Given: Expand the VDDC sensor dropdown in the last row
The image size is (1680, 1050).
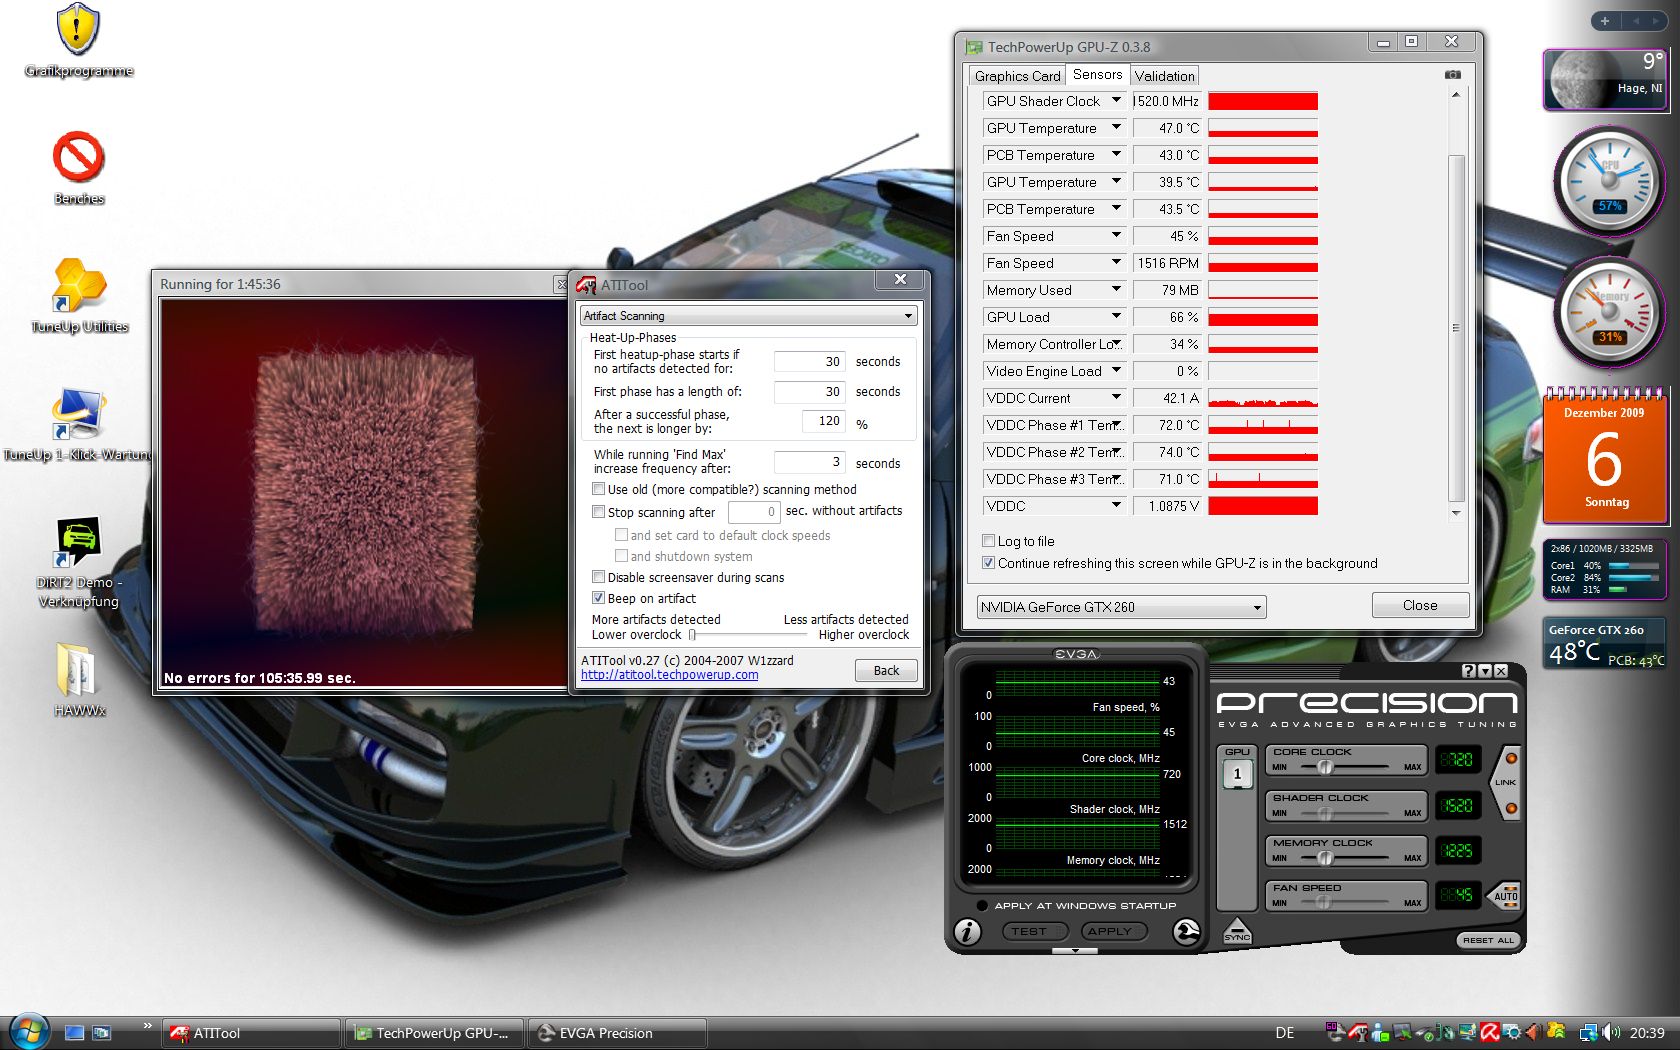Looking at the screenshot, I should (x=1116, y=506).
